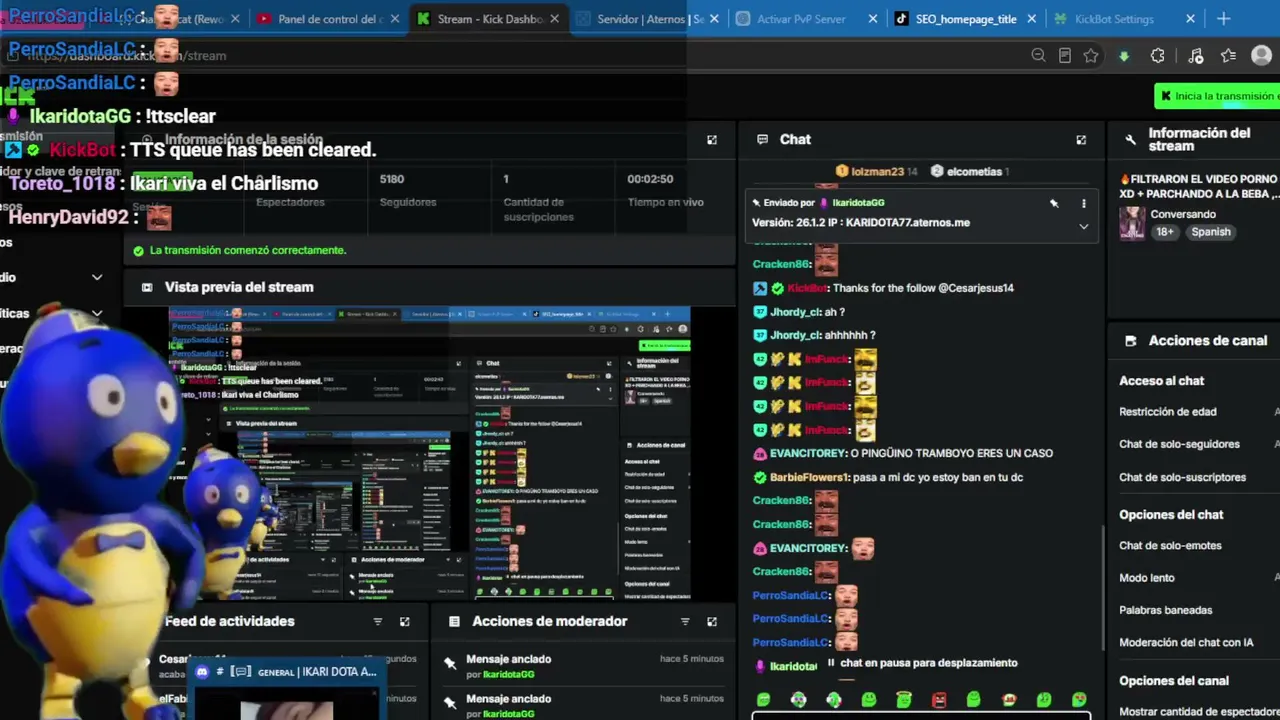Open reader mode from the address bar

(1065, 56)
